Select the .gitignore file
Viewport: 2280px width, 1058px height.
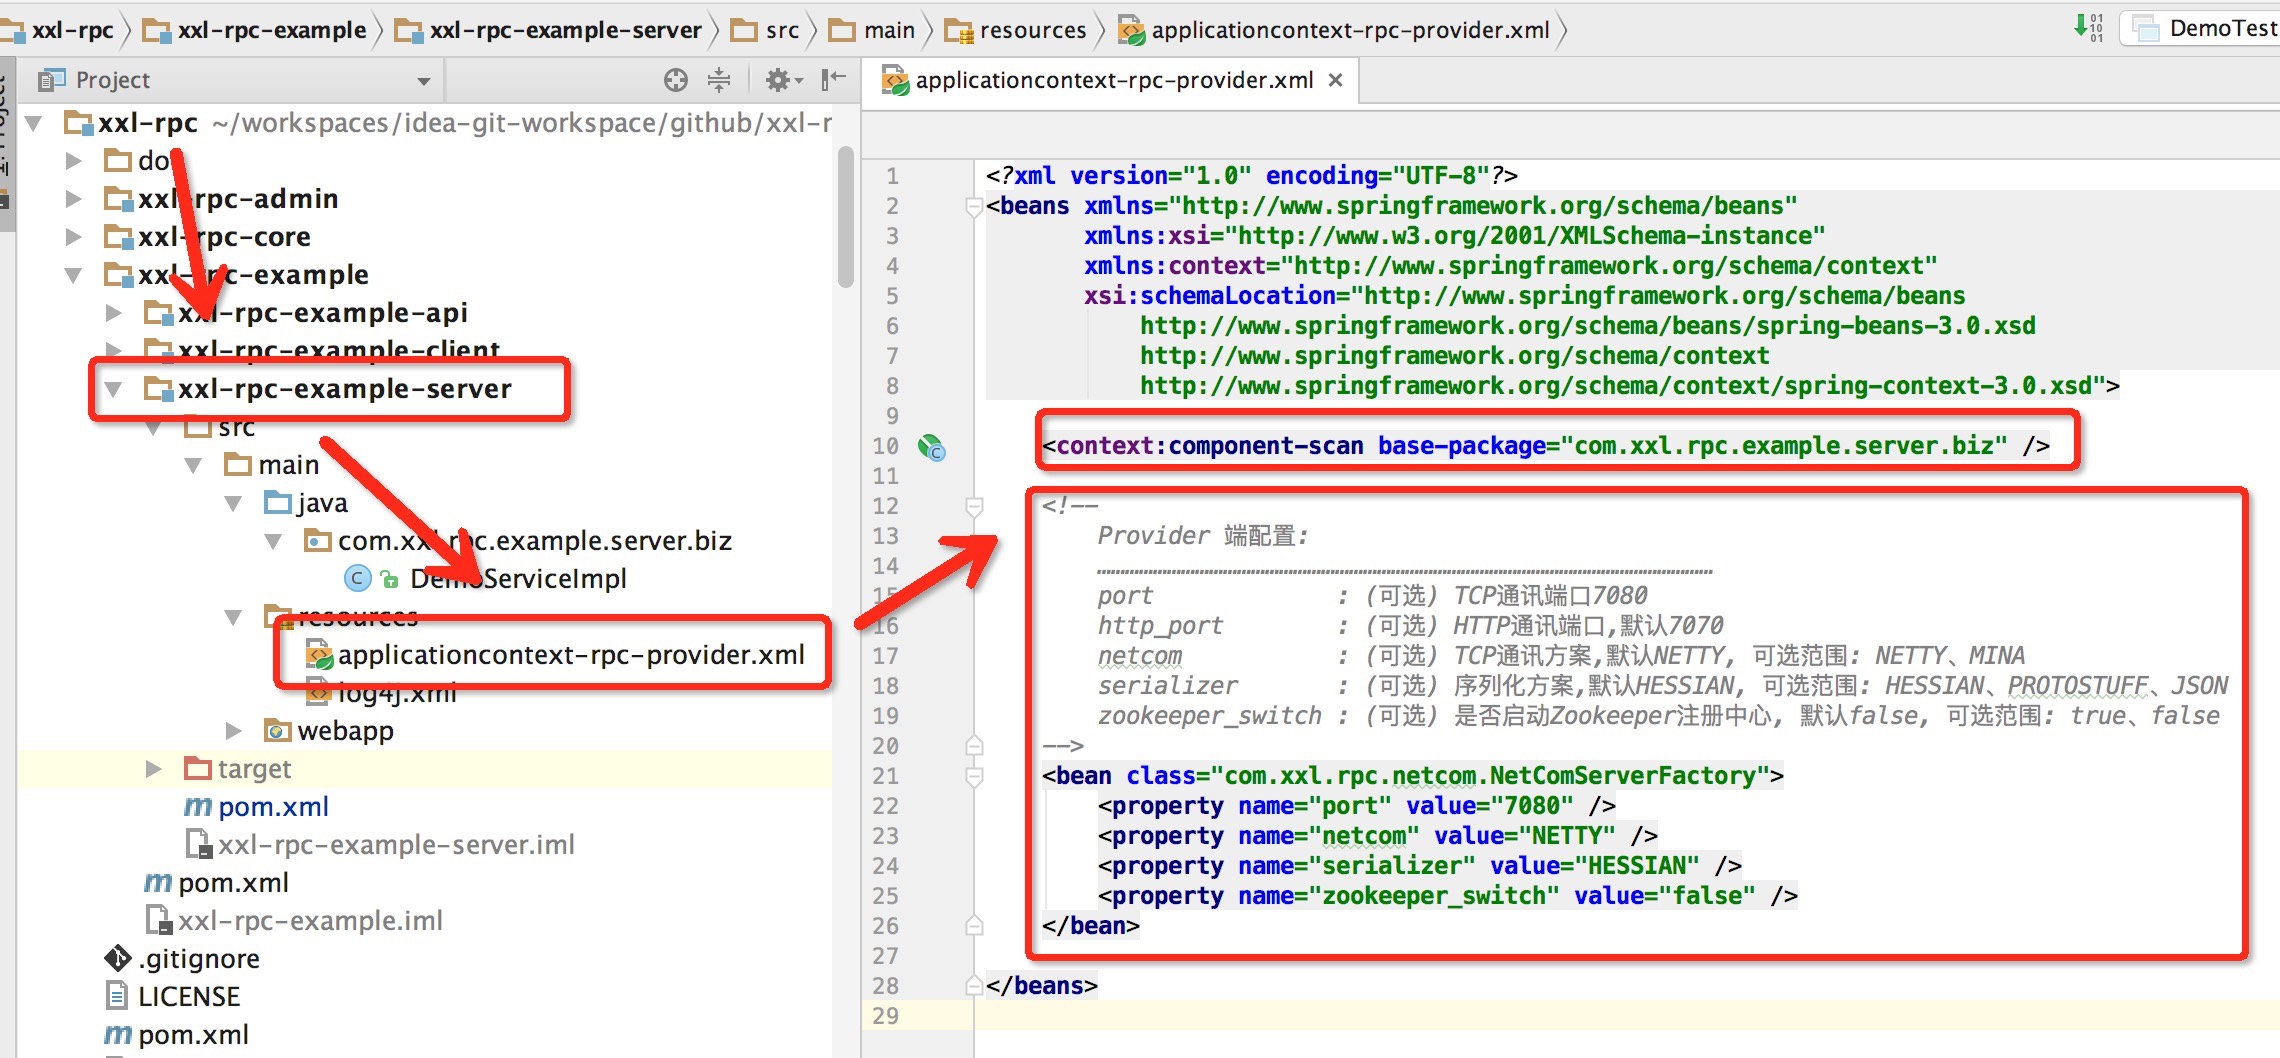(x=199, y=959)
